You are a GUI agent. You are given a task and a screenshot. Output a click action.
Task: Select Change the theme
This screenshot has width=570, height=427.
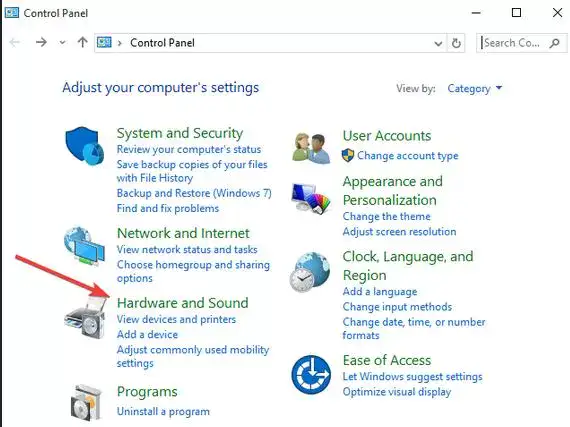point(386,216)
